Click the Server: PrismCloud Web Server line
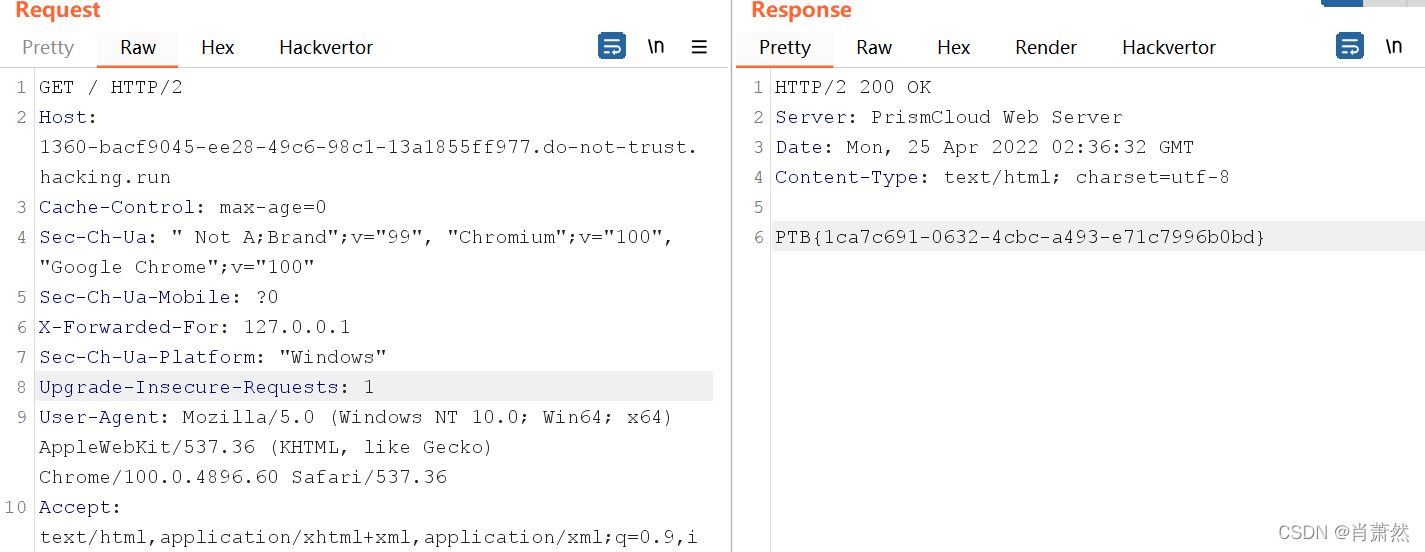1425x552 pixels. tap(949, 117)
